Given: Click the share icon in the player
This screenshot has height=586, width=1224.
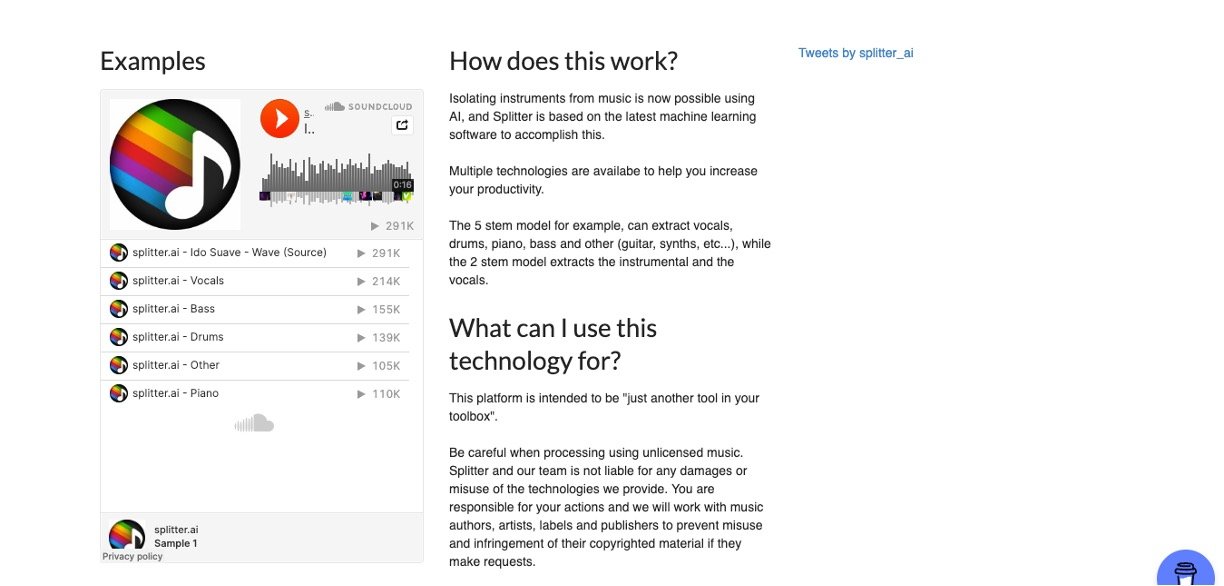Looking at the screenshot, I should (x=402, y=125).
